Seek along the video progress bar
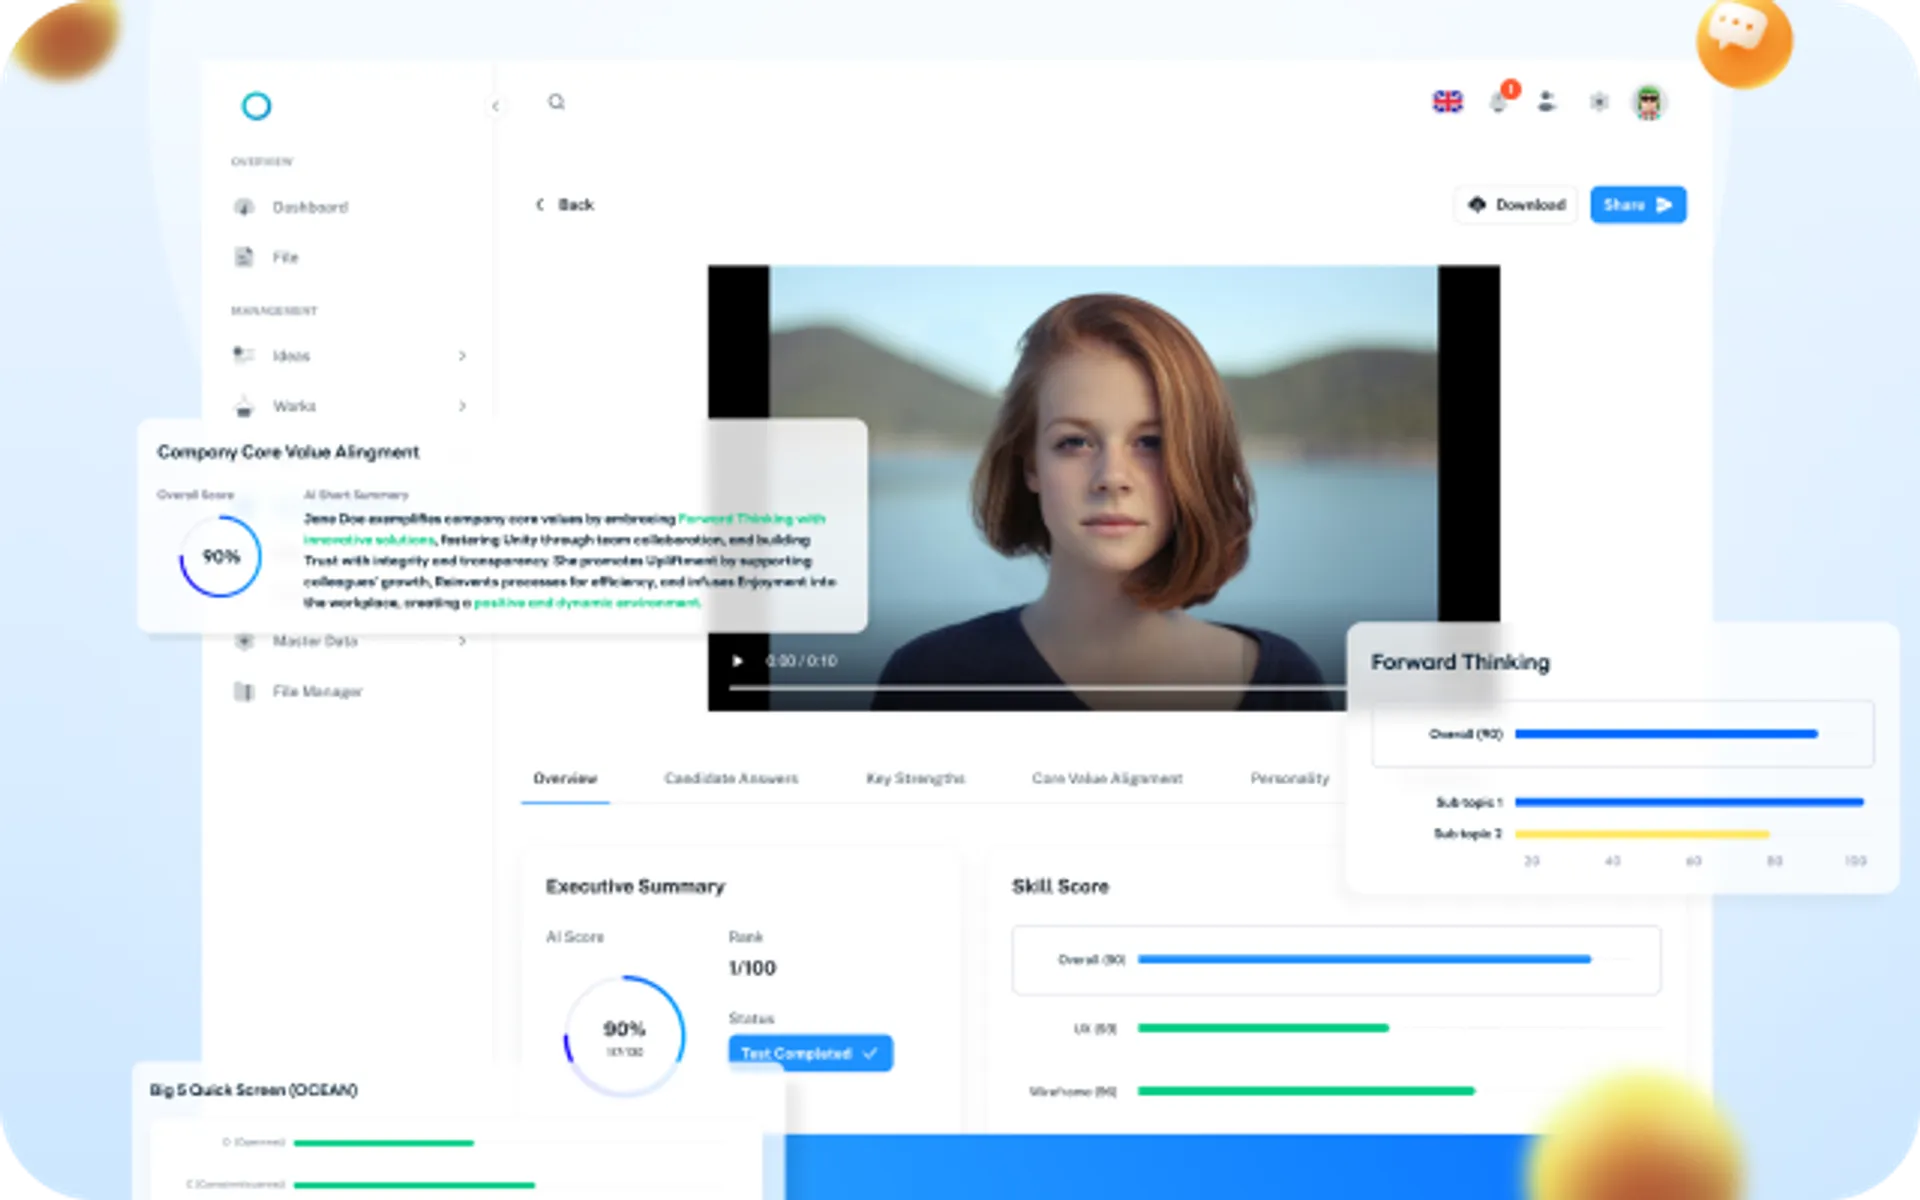This screenshot has width=1920, height=1200. pos(1037,688)
